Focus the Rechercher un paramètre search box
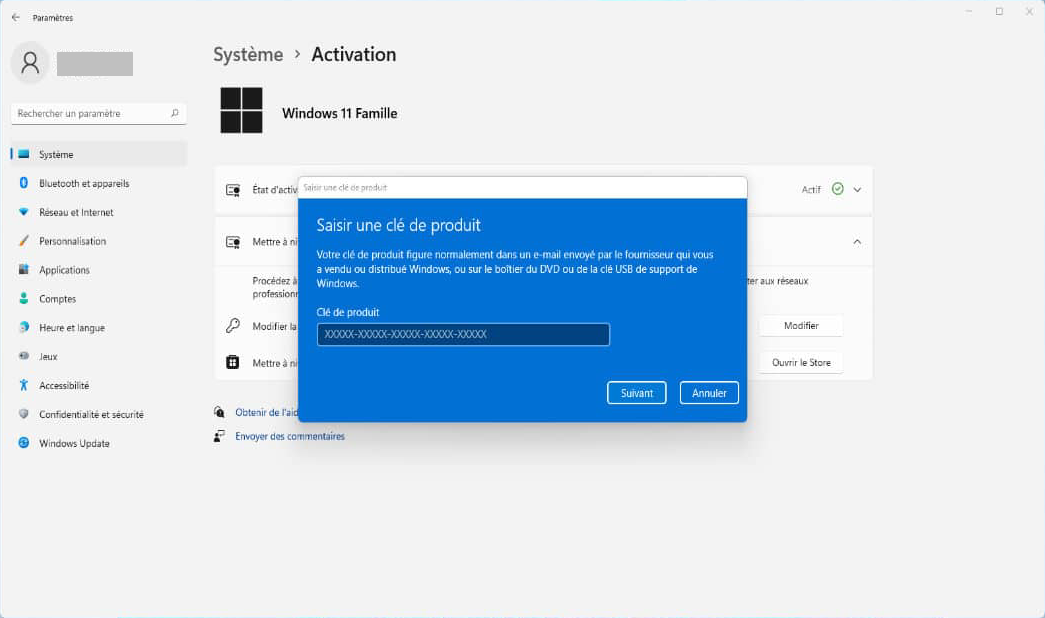The width and height of the screenshot is (1045, 618). (92, 114)
